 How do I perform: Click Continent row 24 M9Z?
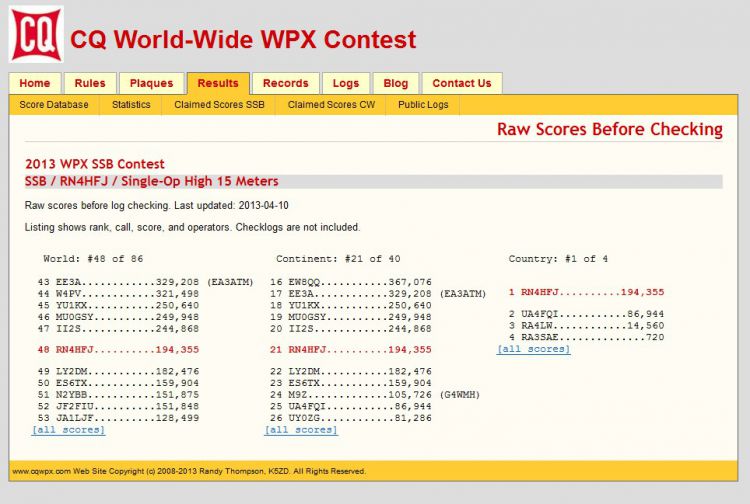pos(375,394)
